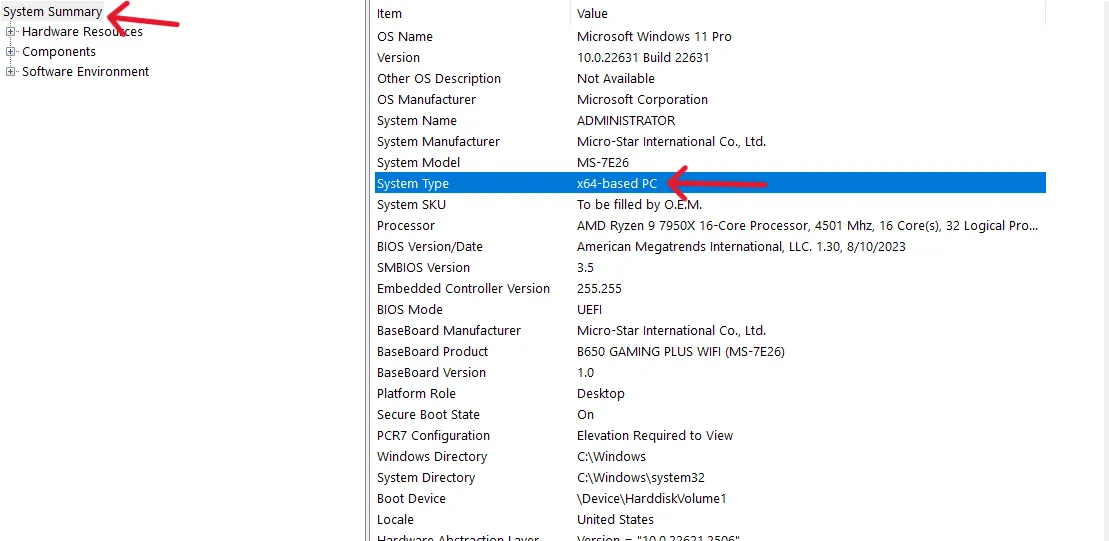Expand the Software Environment tree node
The image size is (1109, 541).
(x=11, y=72)
